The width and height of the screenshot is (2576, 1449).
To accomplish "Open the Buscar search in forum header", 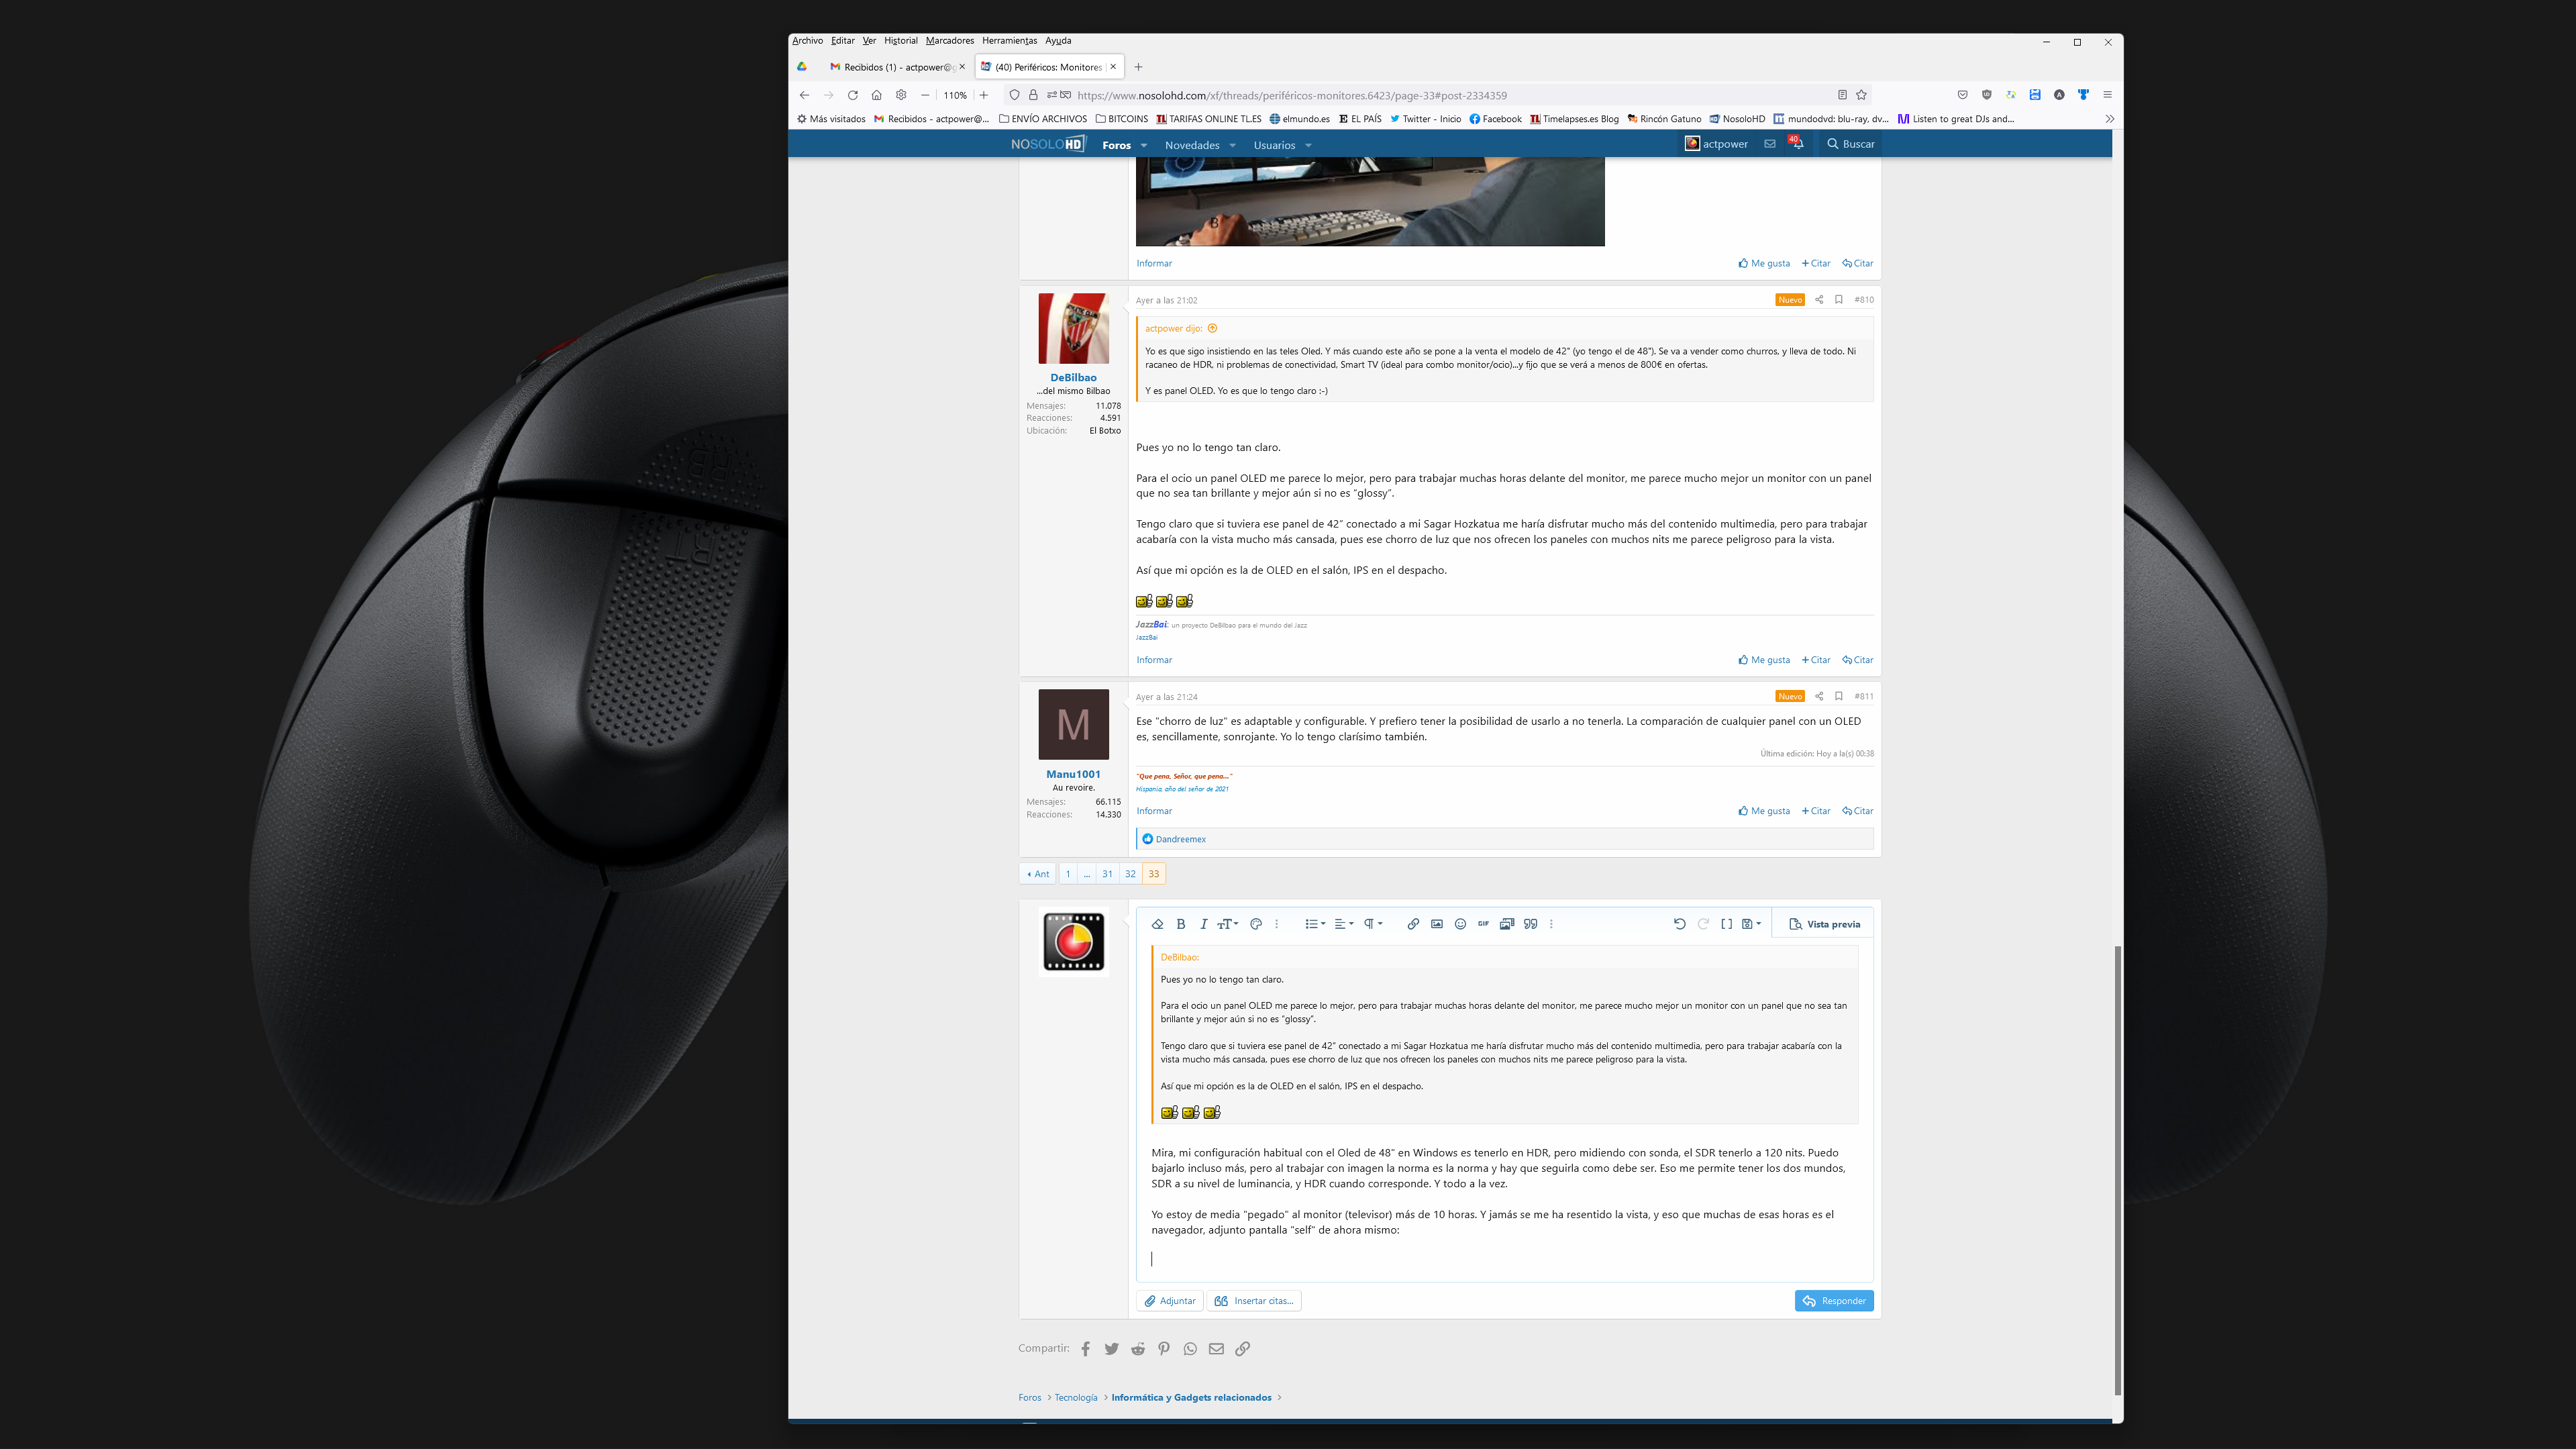I will pyautogui.click(x=1850, y=144).
